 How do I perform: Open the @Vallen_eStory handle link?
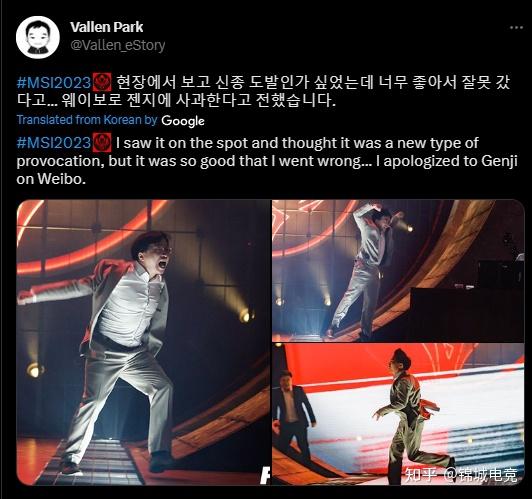[x=117, y=45]
